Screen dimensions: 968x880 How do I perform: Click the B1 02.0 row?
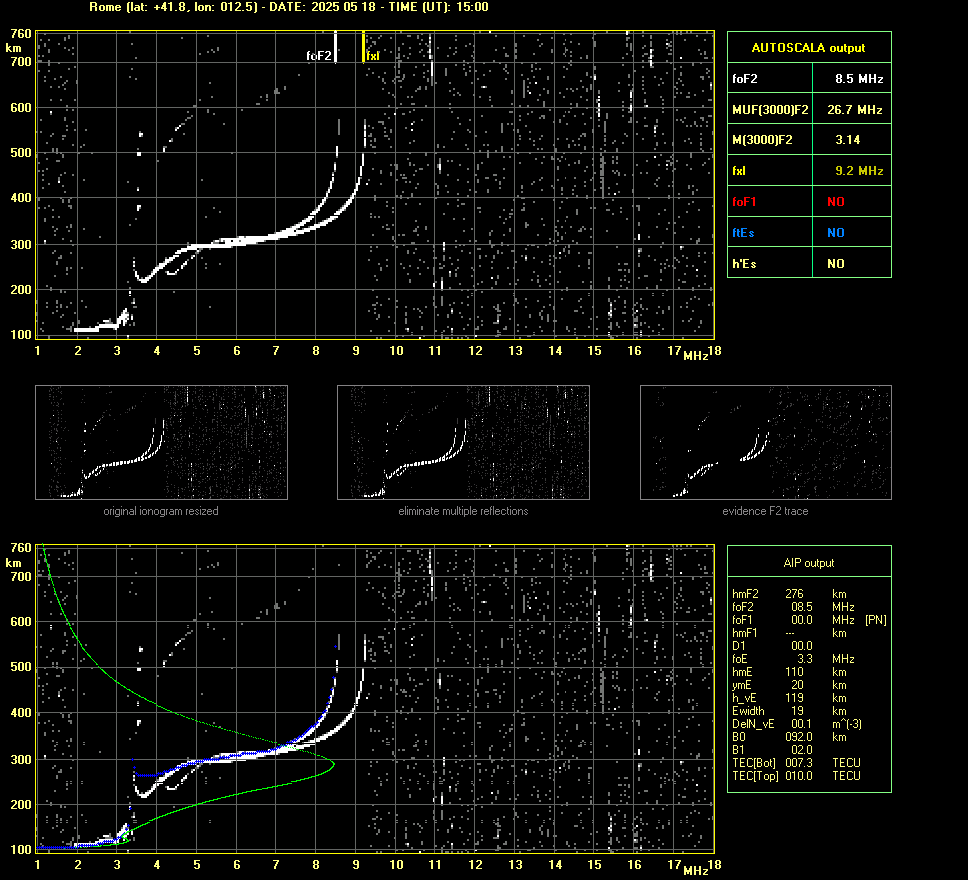coord(772,749)
